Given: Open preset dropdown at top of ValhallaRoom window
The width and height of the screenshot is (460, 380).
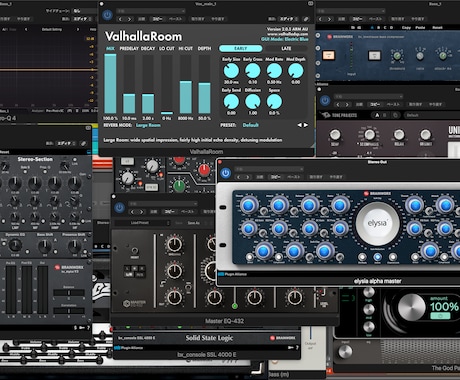Looking at the screenshot, I should pyautogui.click(x=151, y=11).
